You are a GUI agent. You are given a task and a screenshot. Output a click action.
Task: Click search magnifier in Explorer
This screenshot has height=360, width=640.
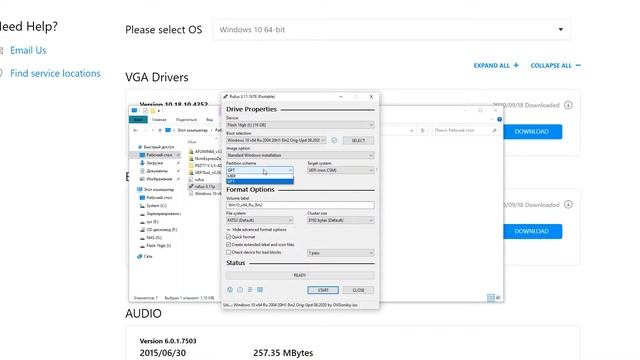(494, 130)
